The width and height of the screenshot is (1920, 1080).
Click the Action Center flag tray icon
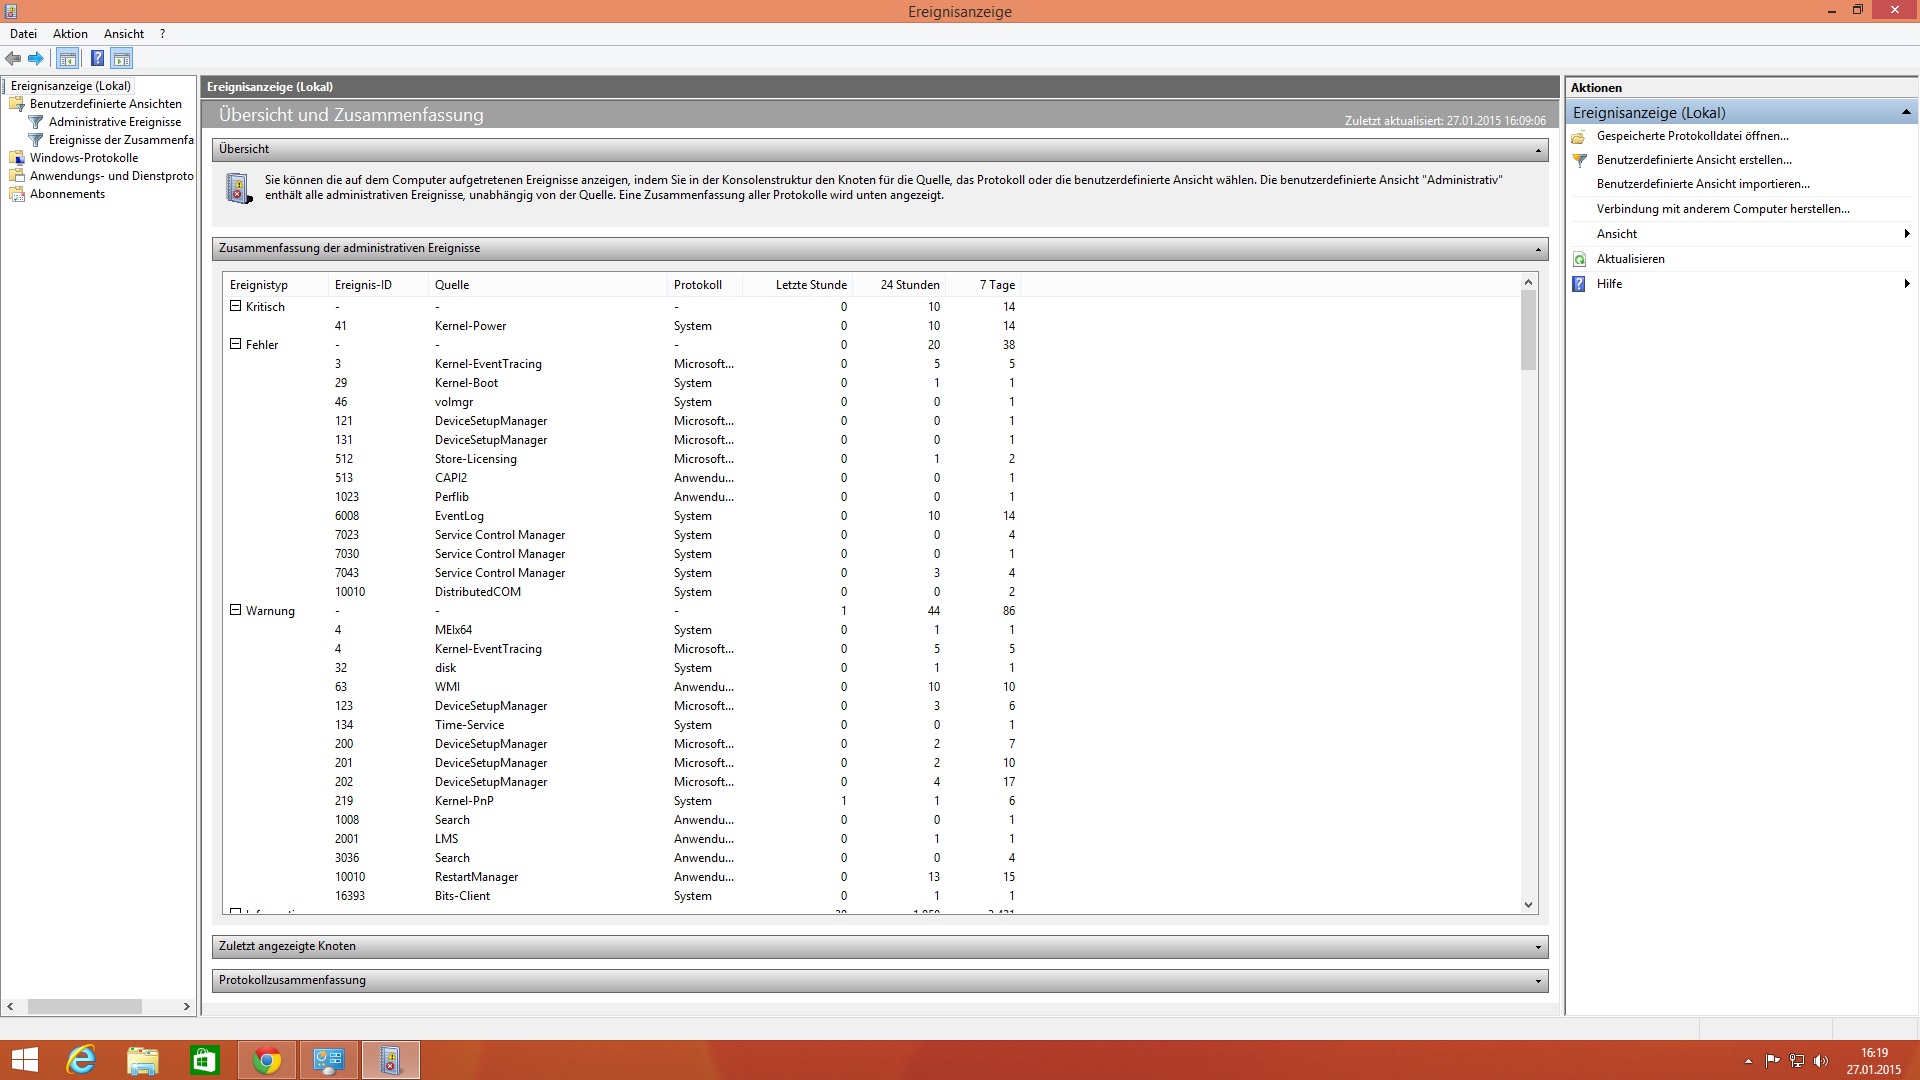coord(1772,1061)
